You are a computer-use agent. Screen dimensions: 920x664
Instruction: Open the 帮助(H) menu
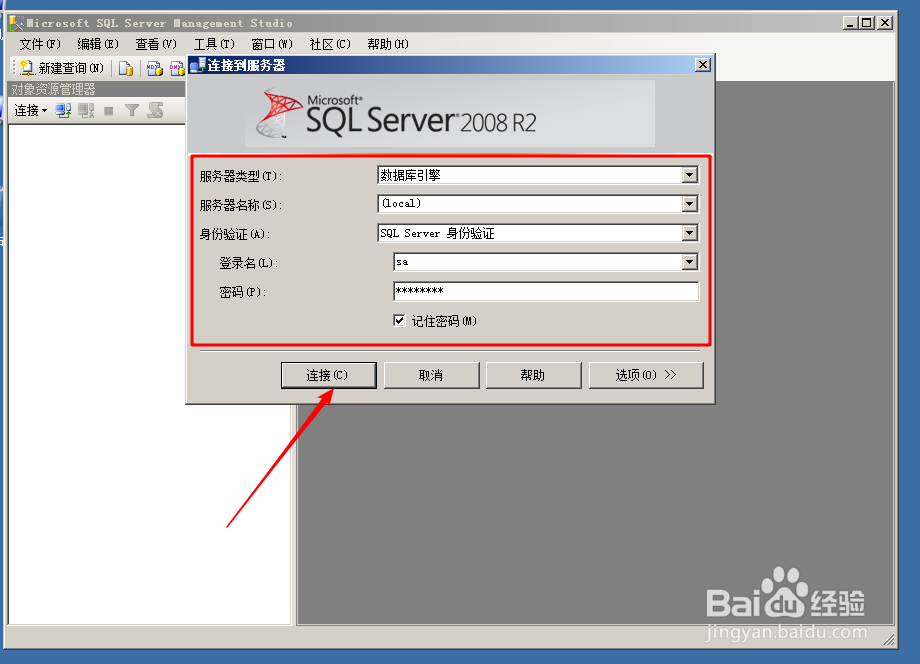(388, 44)
